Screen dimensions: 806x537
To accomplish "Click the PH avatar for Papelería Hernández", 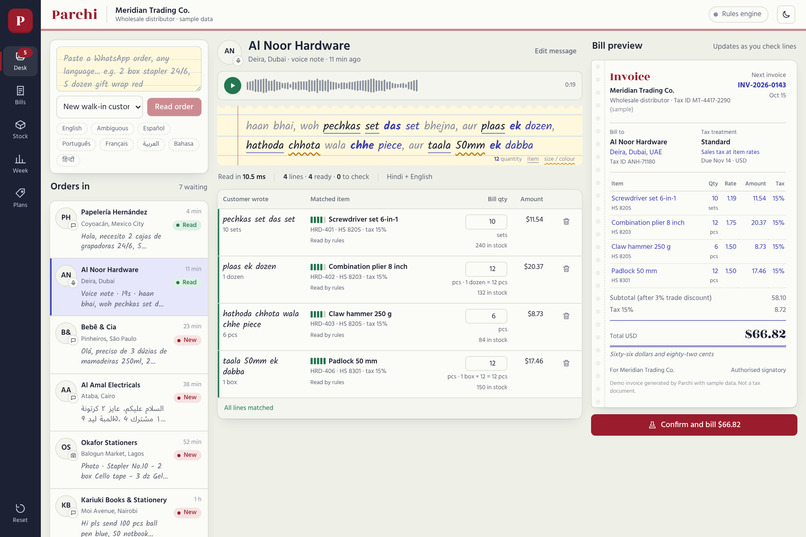I will click(x=66, y=217).
